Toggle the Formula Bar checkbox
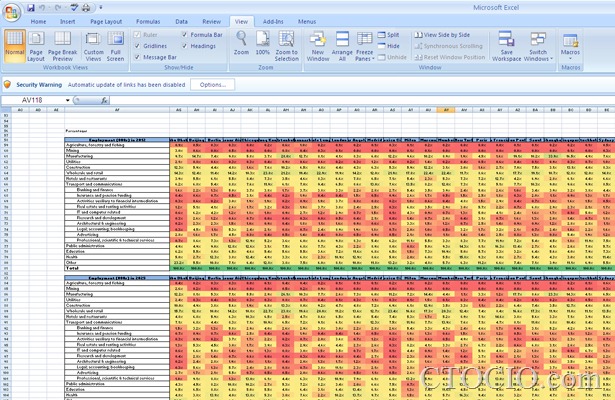Viewport: 615px width, 400px height. pos(183,34)
